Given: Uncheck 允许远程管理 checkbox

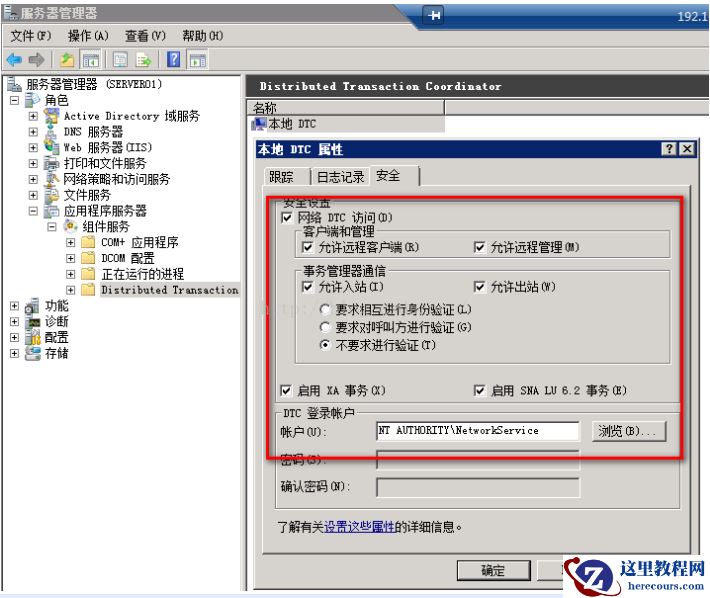Looking at the screenshot, I should [x=479, y=247].
